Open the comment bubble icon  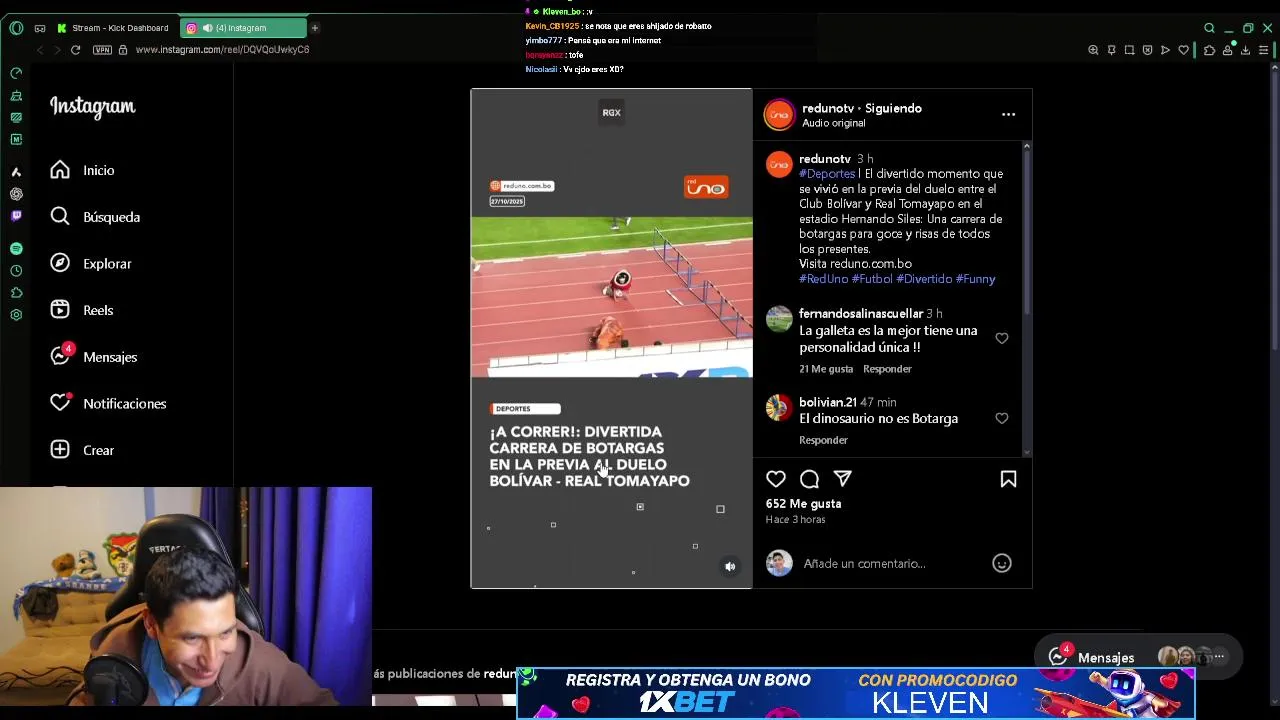point(810,479)
